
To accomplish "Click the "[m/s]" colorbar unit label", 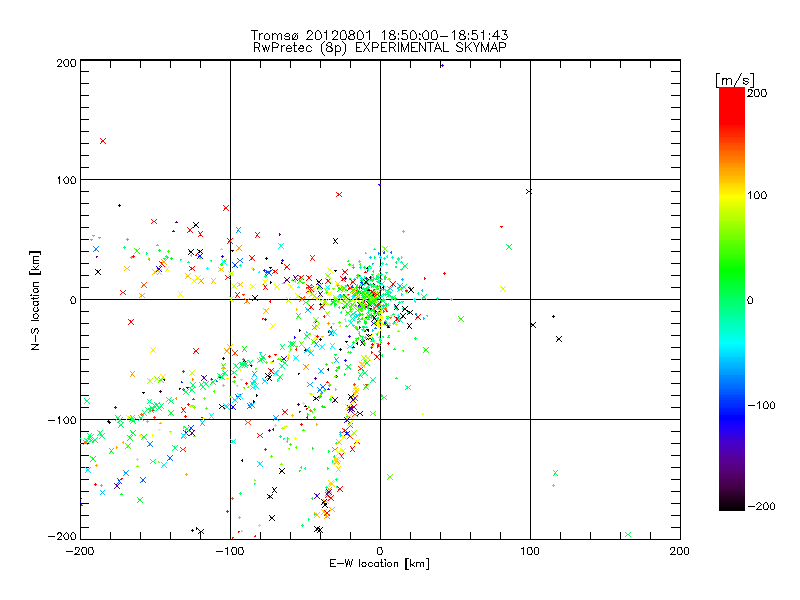I will (735, 80).
